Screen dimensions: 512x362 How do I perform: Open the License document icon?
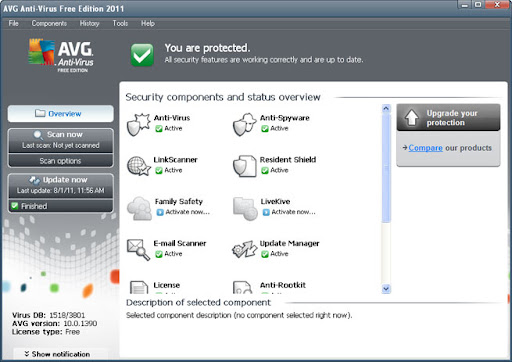(139, 287)
